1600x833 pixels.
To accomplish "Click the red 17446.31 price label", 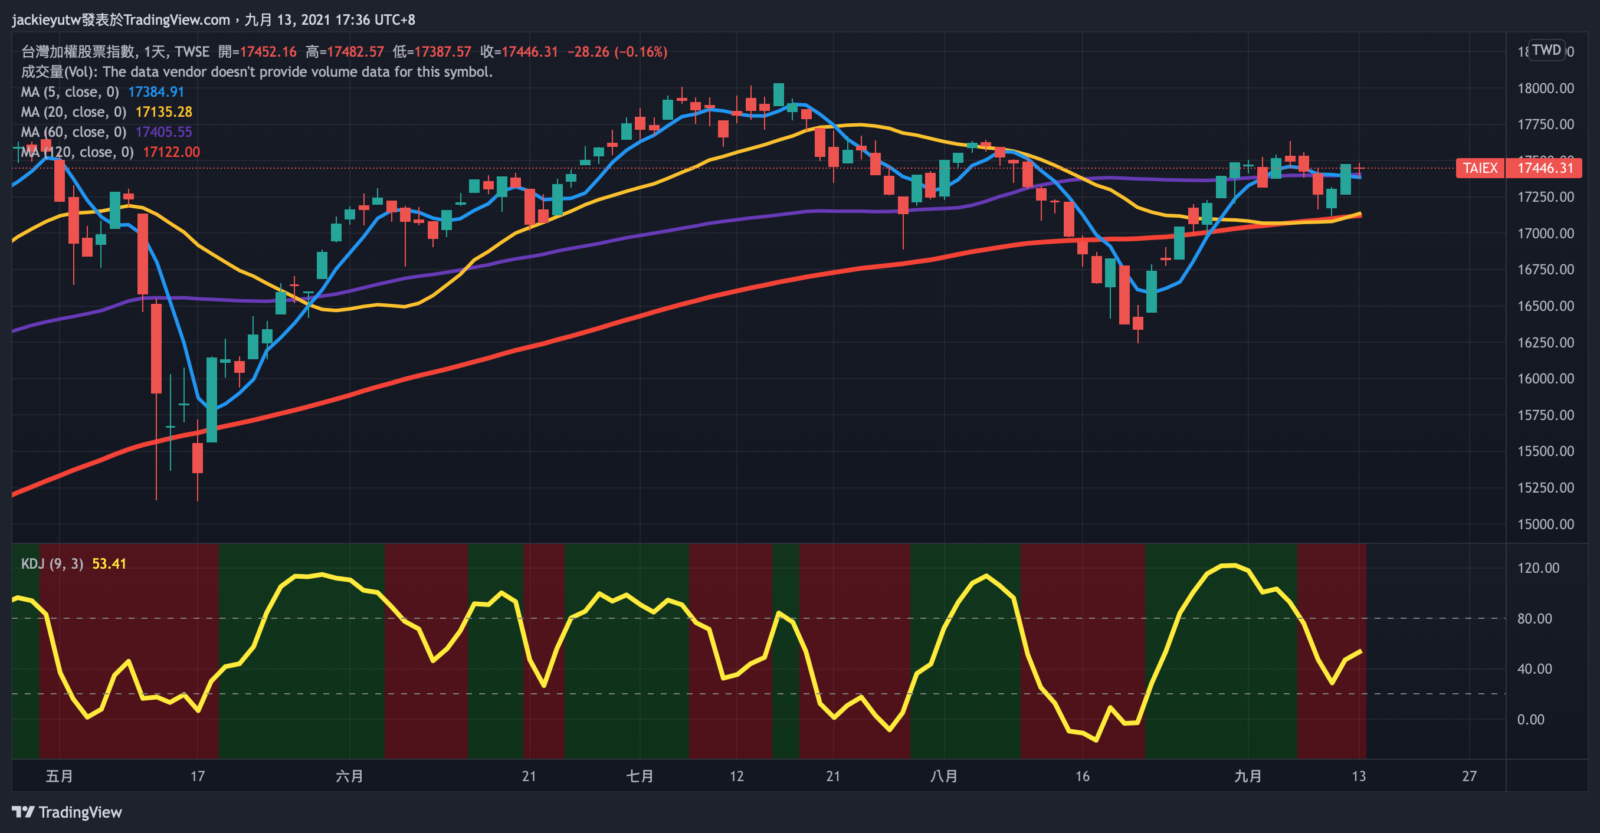I will (1545, 168).
